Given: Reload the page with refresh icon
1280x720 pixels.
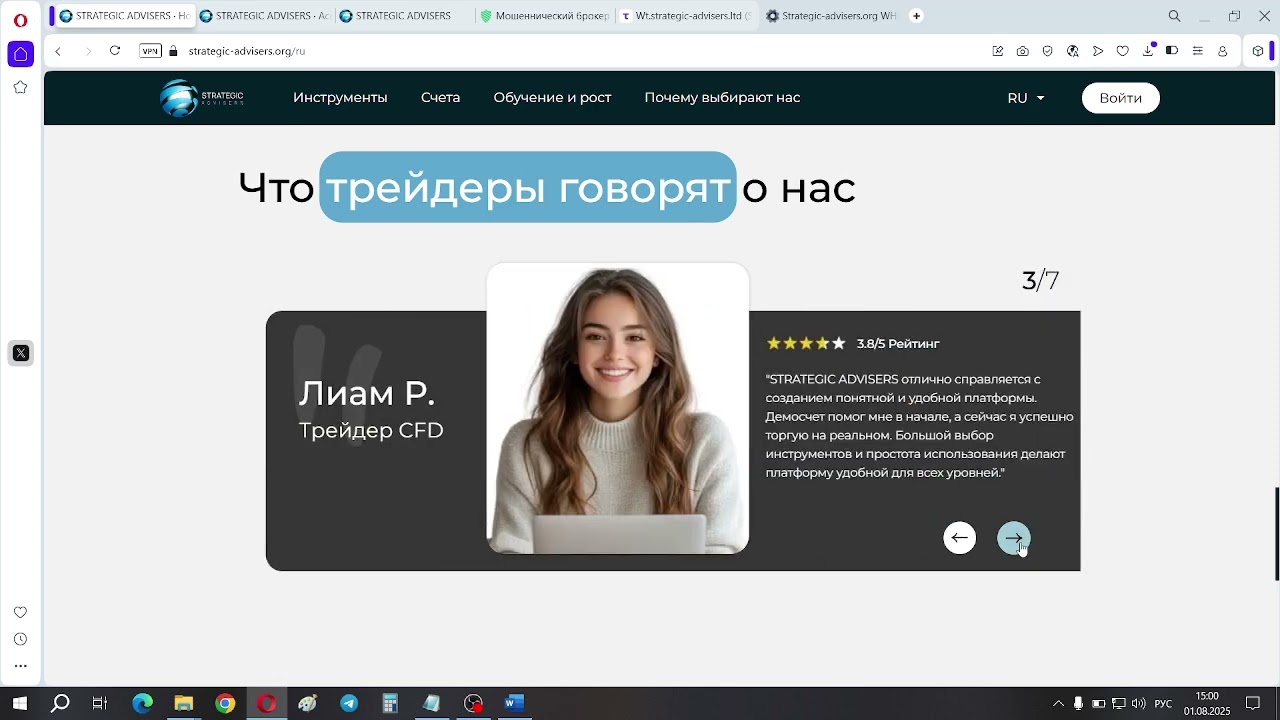Looking at the screenshot, I should tap(115, 51).
